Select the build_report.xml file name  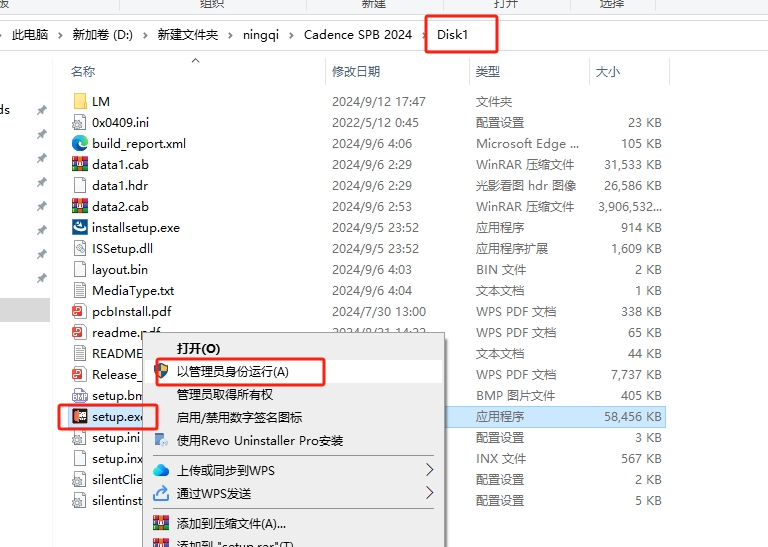point(139,144)
